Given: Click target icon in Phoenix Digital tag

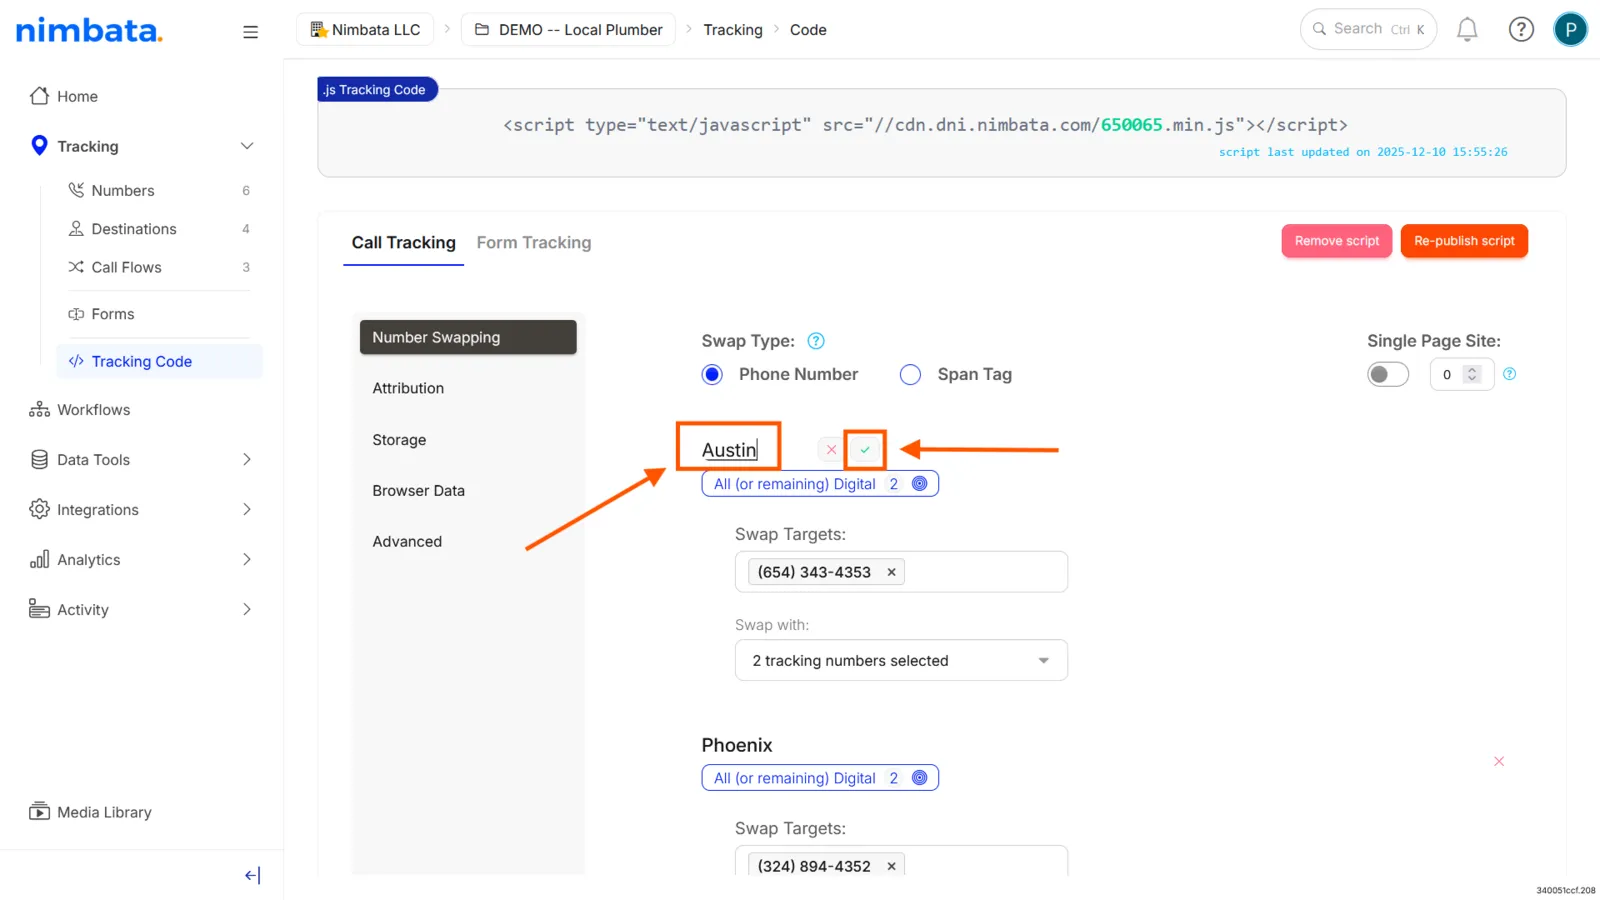Looking at the screenshot, I should (920, 778).
